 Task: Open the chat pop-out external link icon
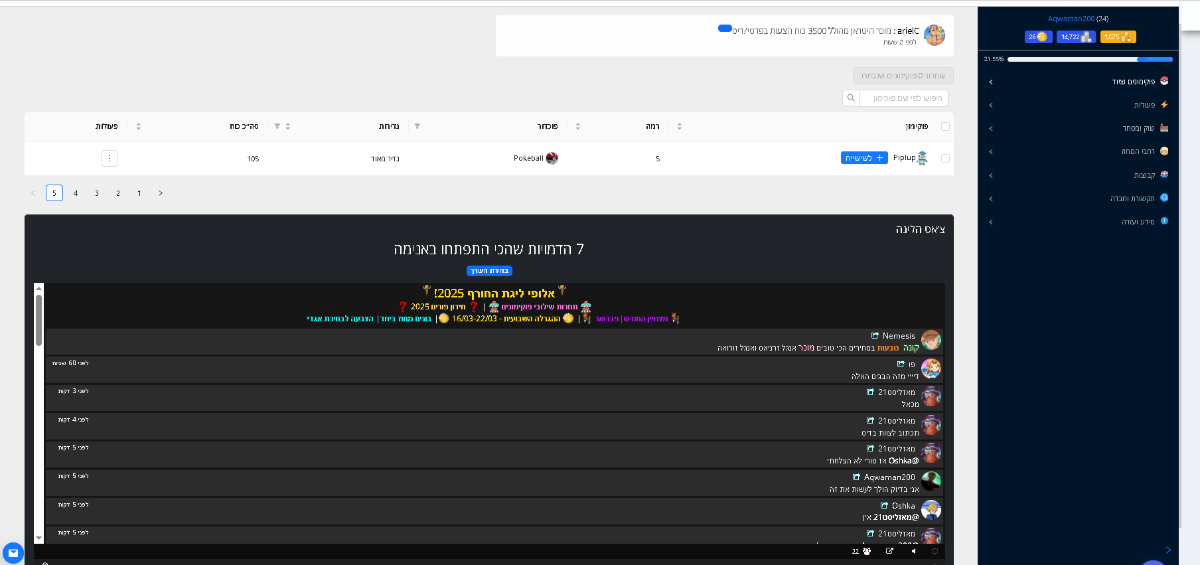click(889, 551)
